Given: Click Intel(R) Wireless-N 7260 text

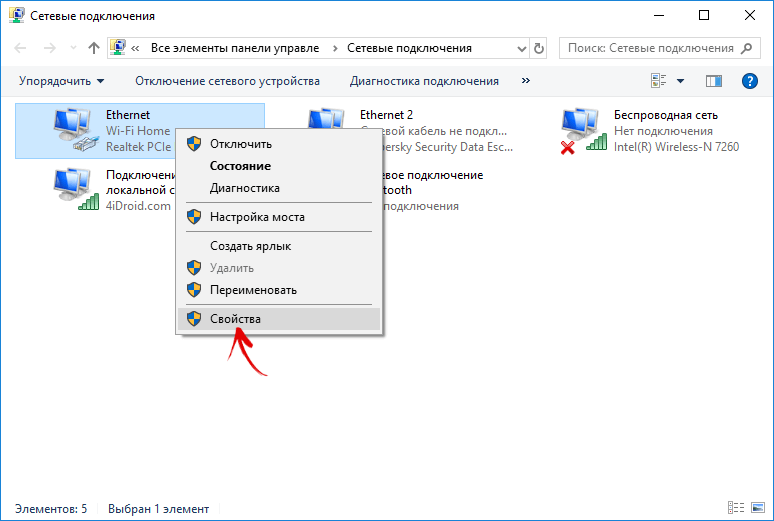Looking at the screenshot, I should [676, 147].
